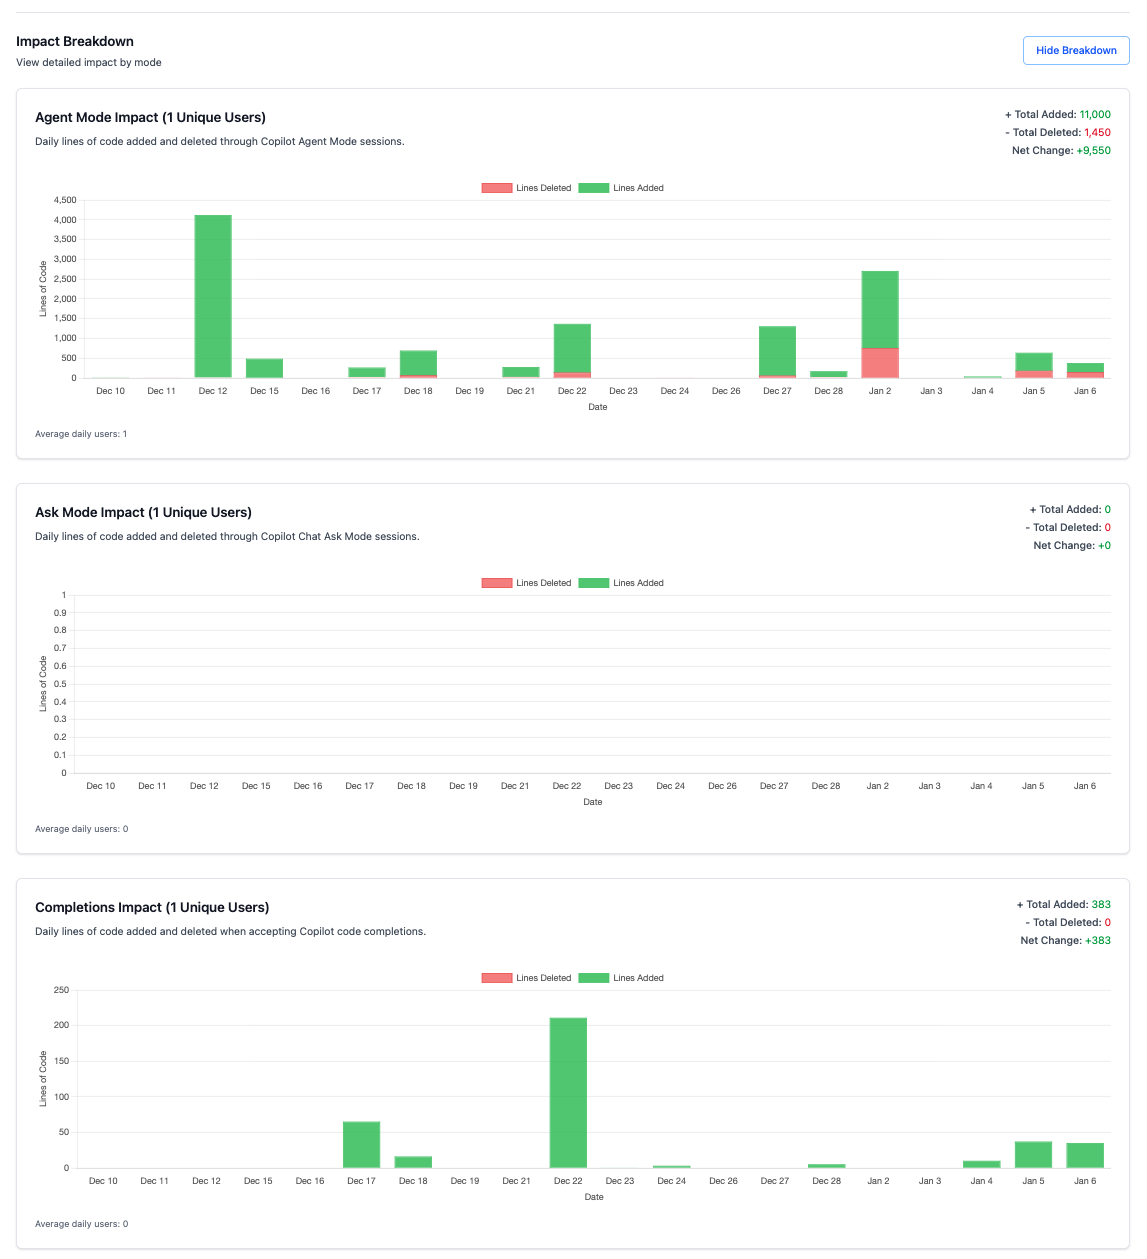Screen dimensions: 1147x1259
Task: Click the Dec 22 bar in Completions chart
Action: click(x=568, y=1090)
